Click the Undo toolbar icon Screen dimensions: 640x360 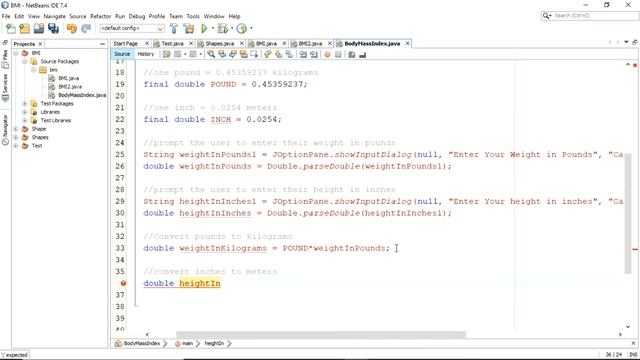coord(72,29)
